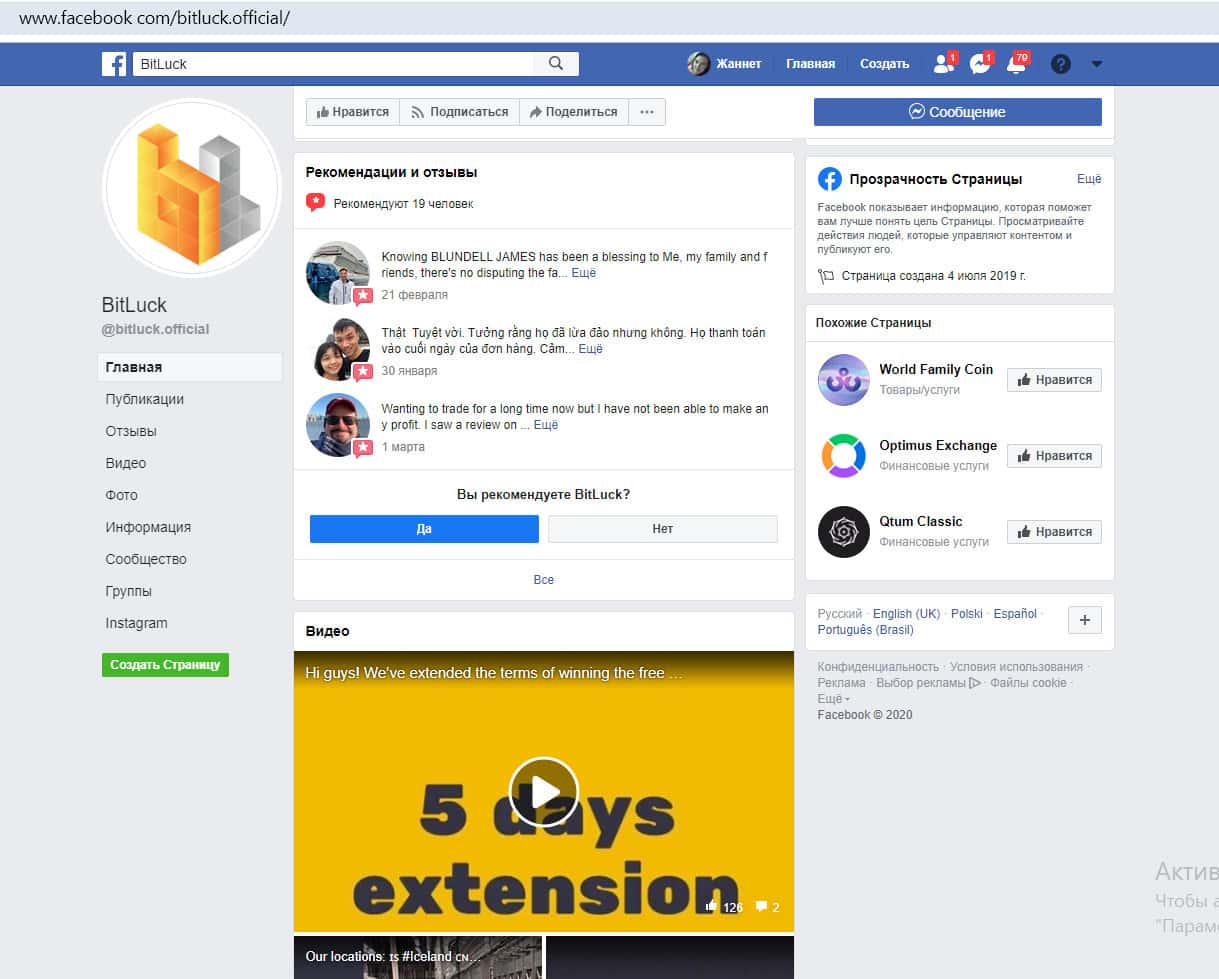Open Отзывы in the sidebar
This screenshot has height=979, width=1219.
[x=131, y=431]
